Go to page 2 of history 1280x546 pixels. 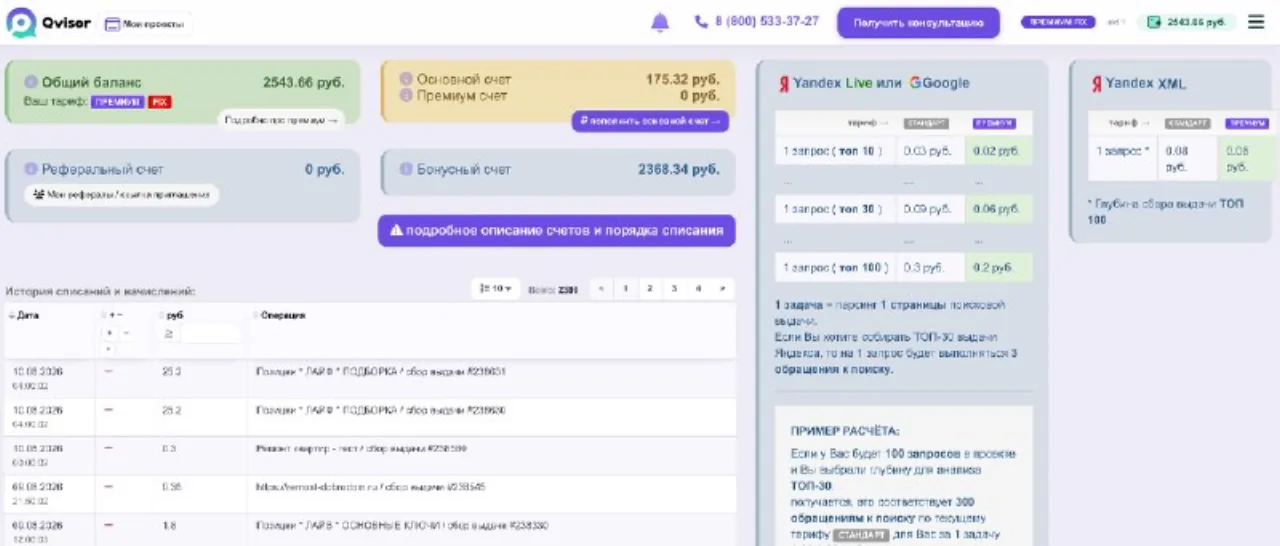coord(649,289)
